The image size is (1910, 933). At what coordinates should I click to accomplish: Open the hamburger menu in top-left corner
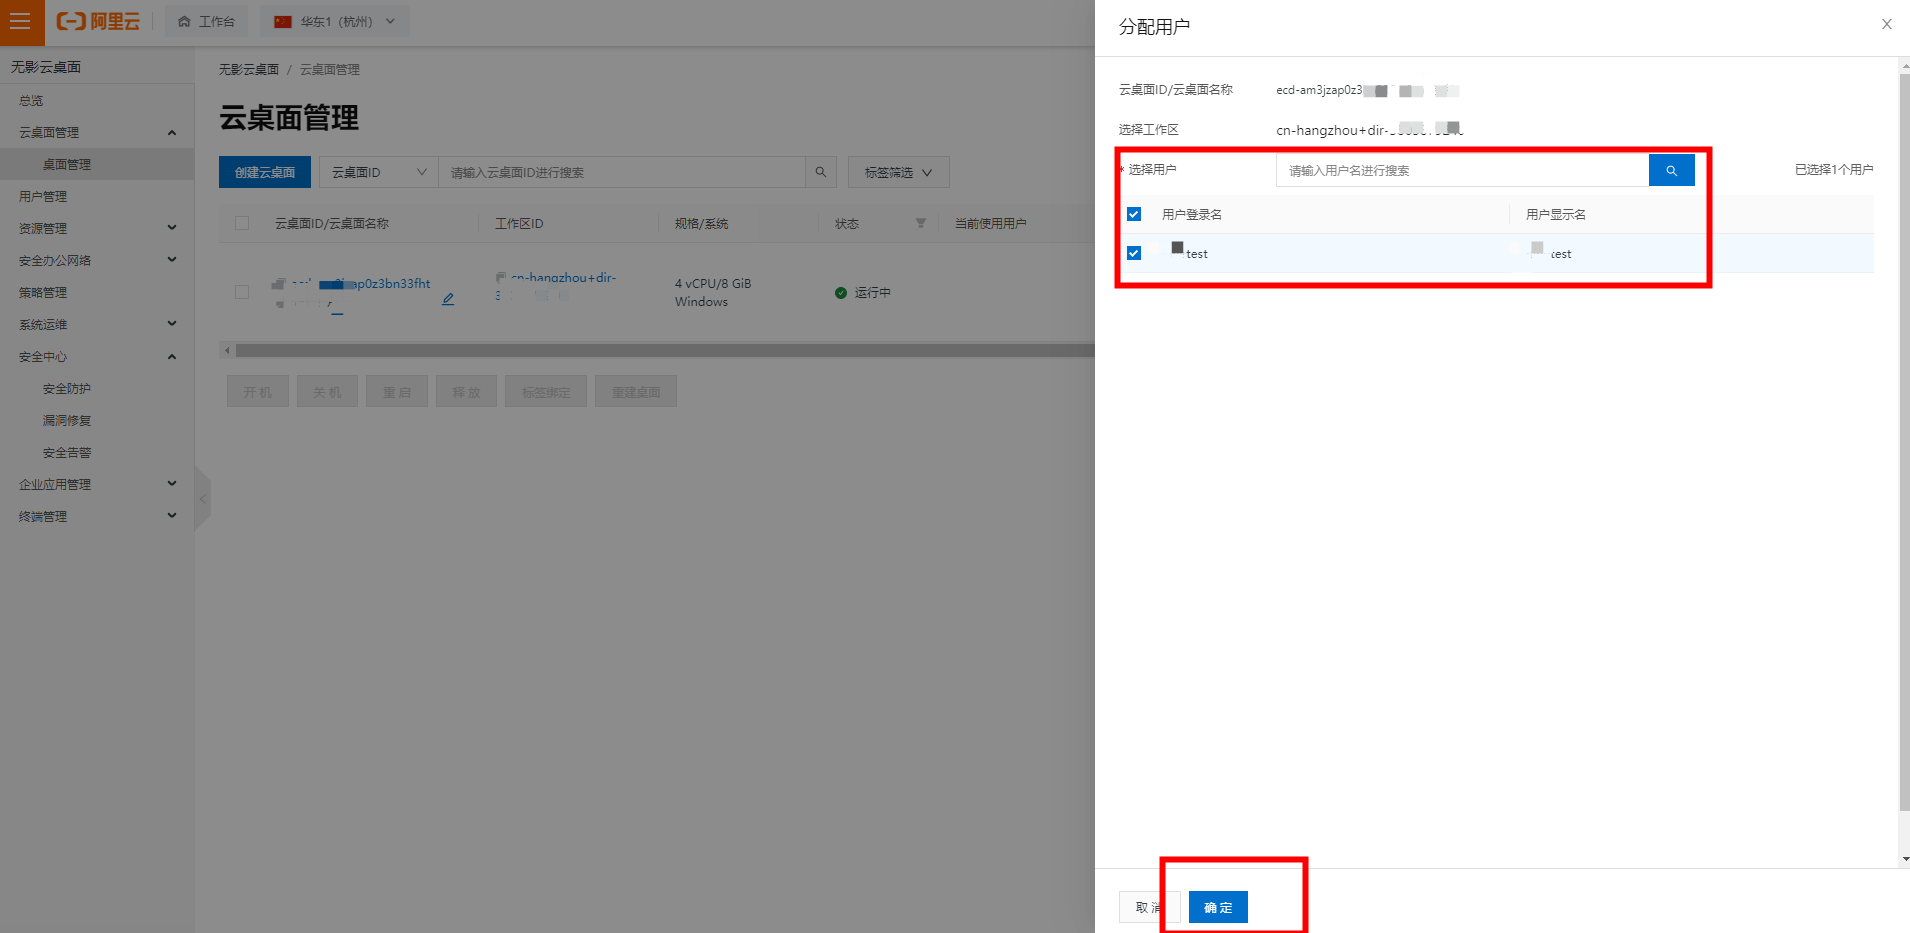(21, 22)
